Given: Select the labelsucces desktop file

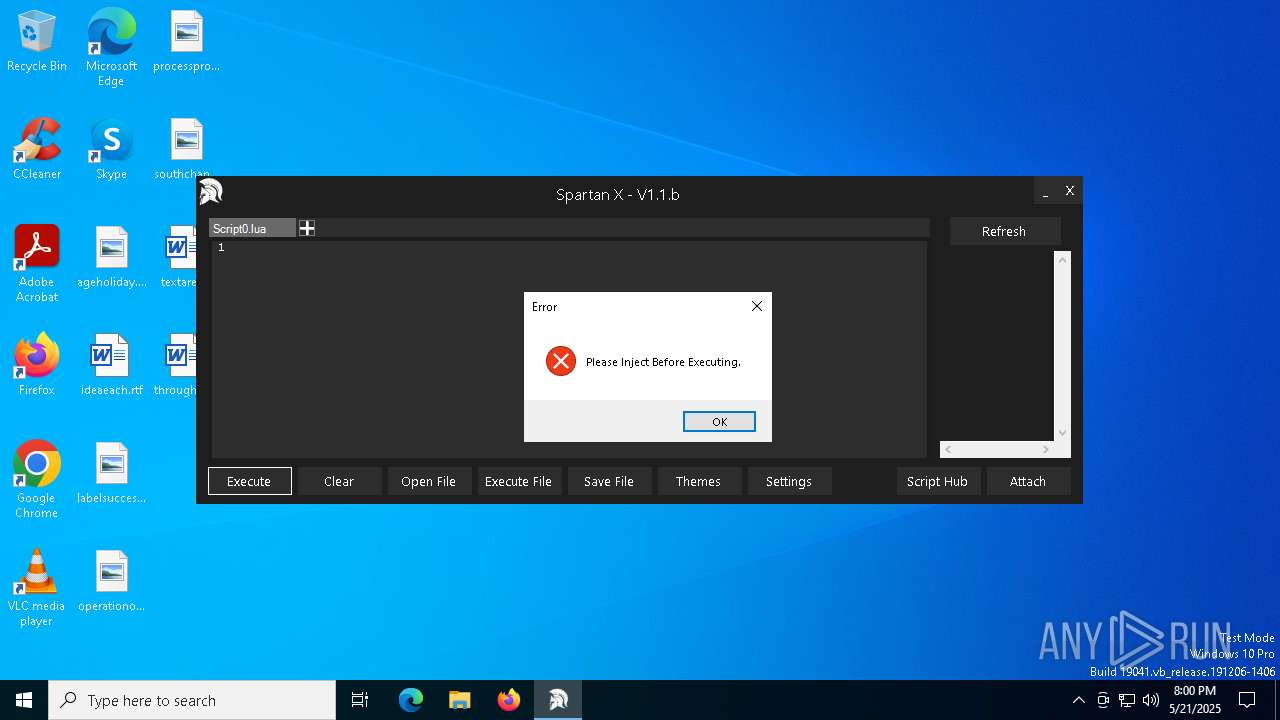Looking at the screenshot, I should (x=112, y=474).
